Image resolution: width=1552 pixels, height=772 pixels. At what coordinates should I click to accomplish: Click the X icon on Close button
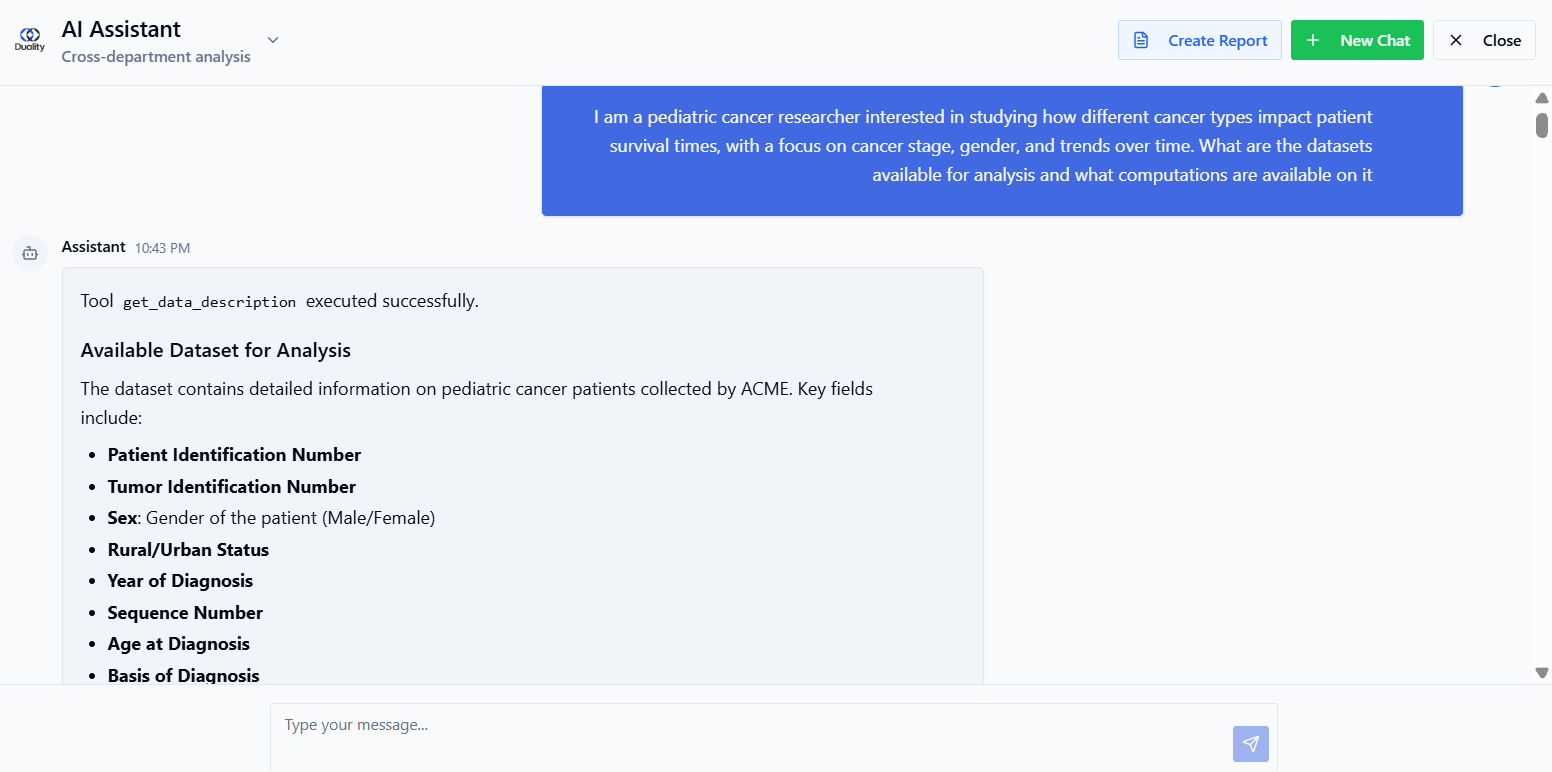pyautogui.click(x=1456, y=40)
